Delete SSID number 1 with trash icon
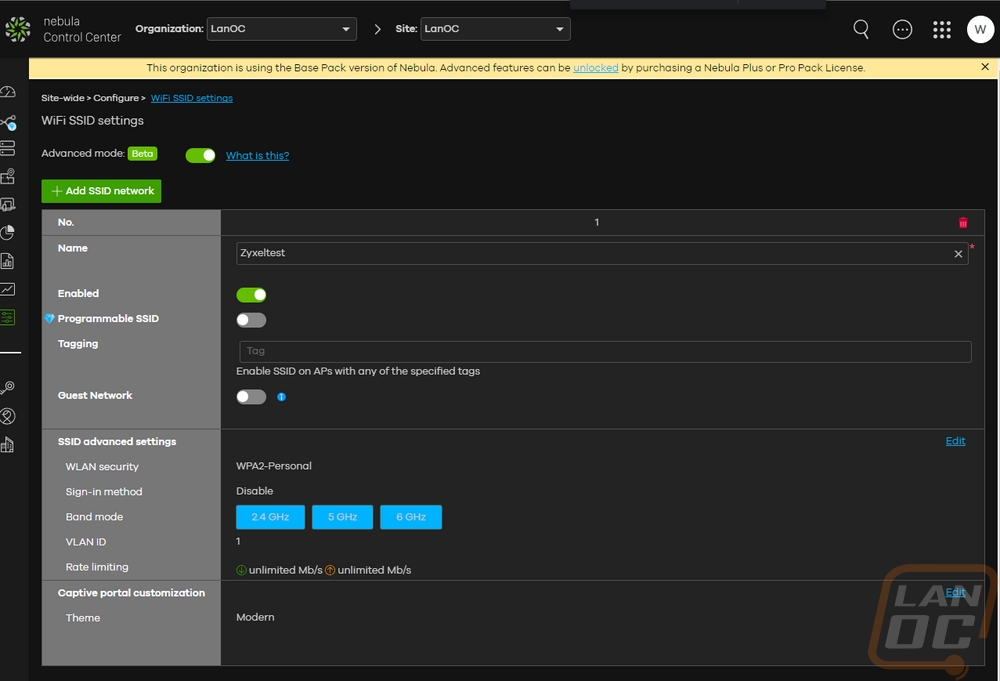This screenshot has width=1000, height=681. (x=963, y=223)
